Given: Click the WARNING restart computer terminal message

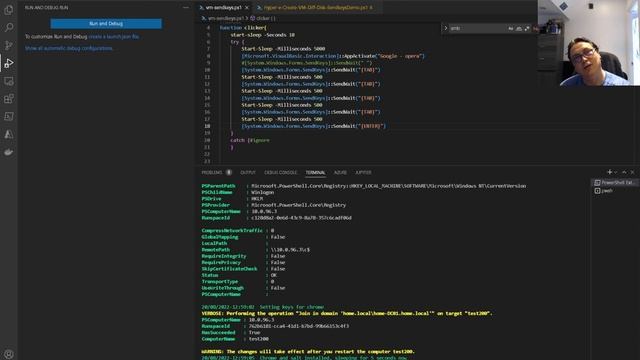Looking at the screenshot, I should click(308, 351).
